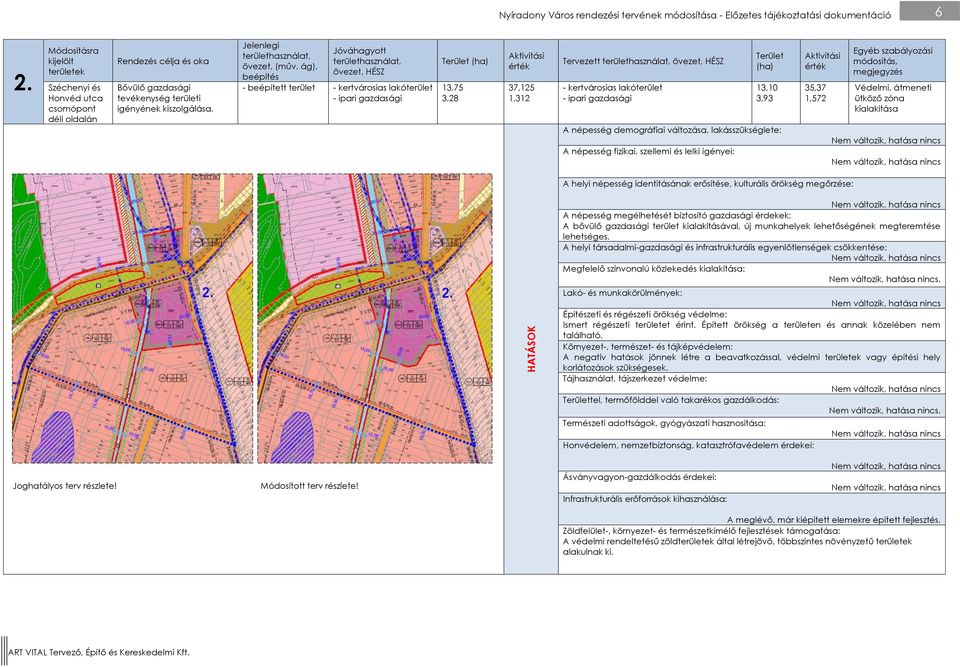Select the planned area value "13,10"
Viewport: 960px width, 667px height.
[x=767, y=88]
